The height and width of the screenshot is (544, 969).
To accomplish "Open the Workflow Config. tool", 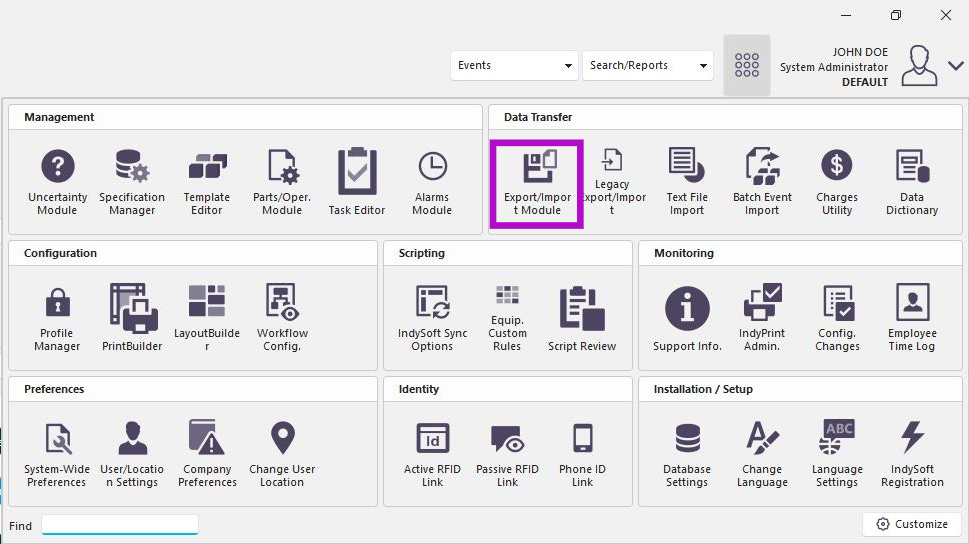I will 282,317.
